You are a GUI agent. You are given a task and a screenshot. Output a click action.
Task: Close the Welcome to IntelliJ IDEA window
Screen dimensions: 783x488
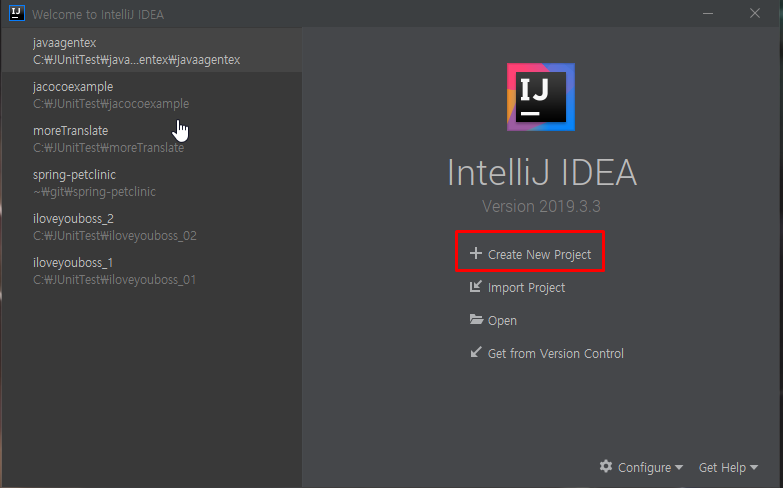tap(755, 13)
